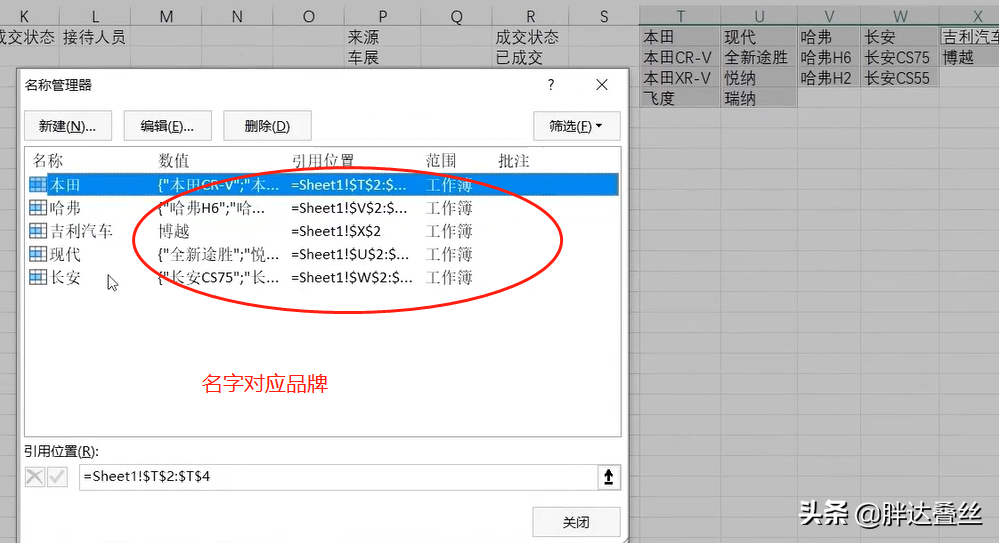The width and height of the screenshot is (999, 543).
Task: Click the 接待人员 cell in column L
Action: (95, 37)
